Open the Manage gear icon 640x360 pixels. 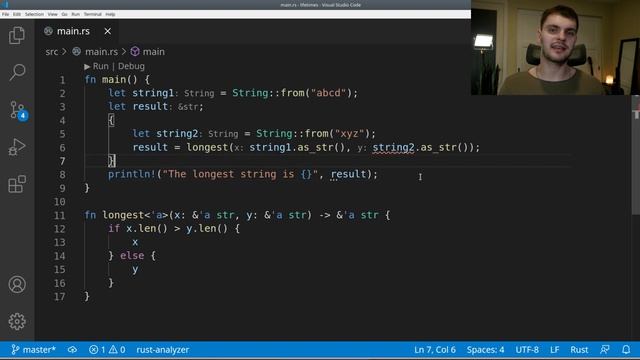click(17, 321)
